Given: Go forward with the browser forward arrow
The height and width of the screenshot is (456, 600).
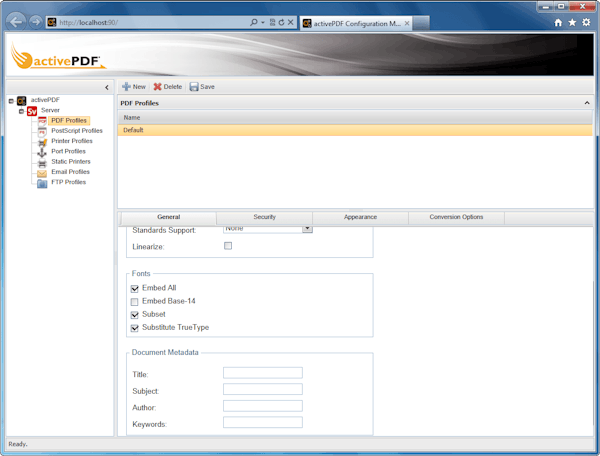Looking at the screenshot, I should [36, 22].
